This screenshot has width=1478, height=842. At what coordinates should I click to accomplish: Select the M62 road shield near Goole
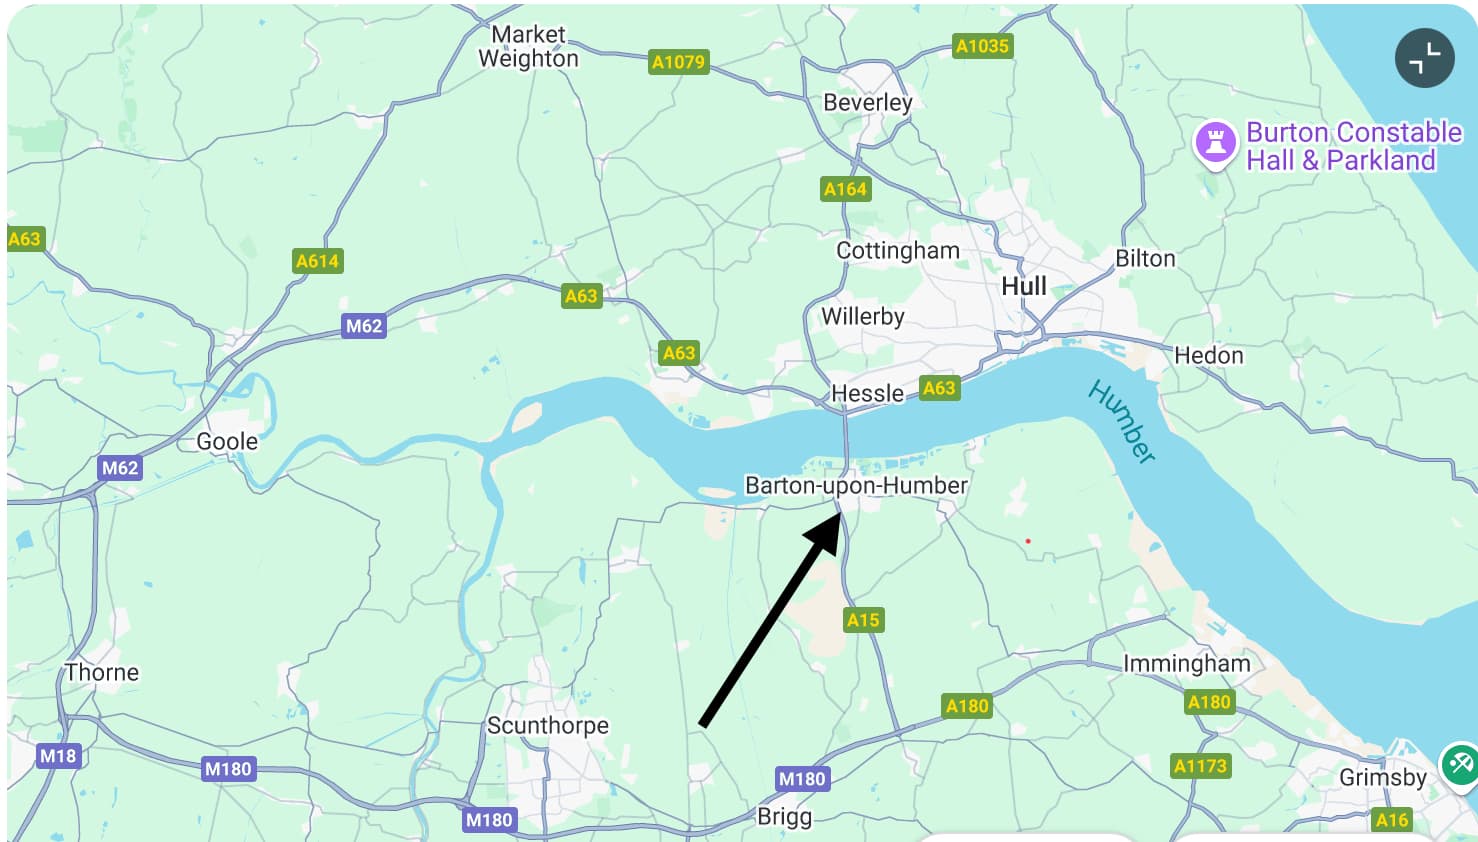coord(120,467)
